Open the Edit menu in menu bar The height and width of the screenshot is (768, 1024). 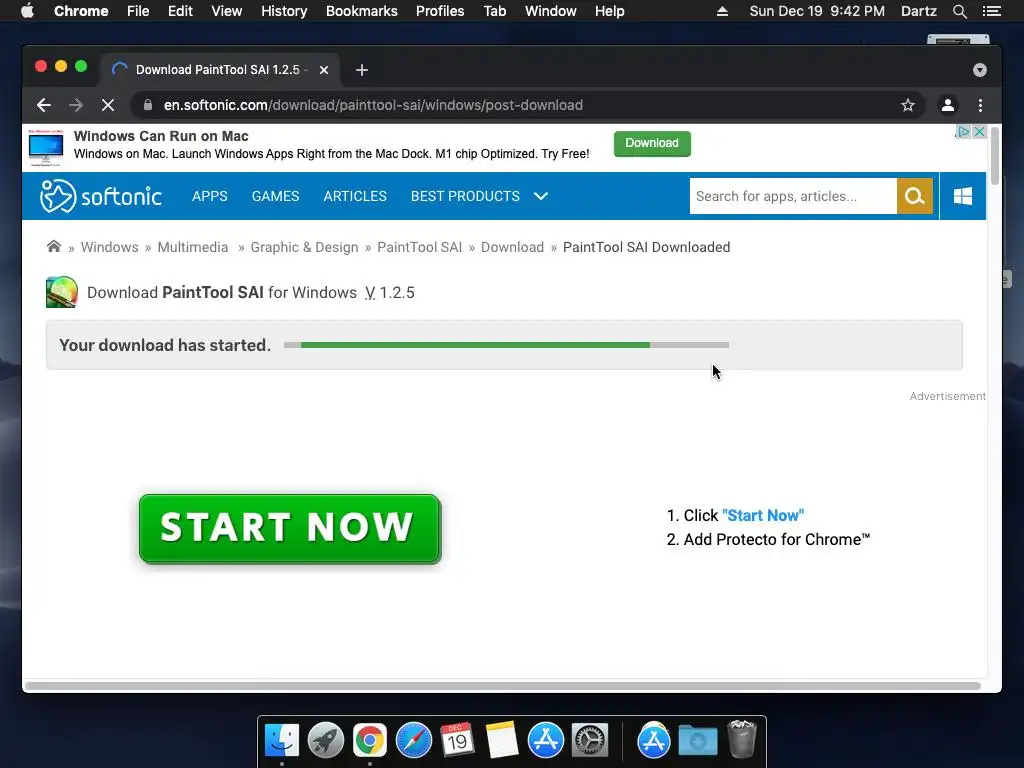[180, 11]
